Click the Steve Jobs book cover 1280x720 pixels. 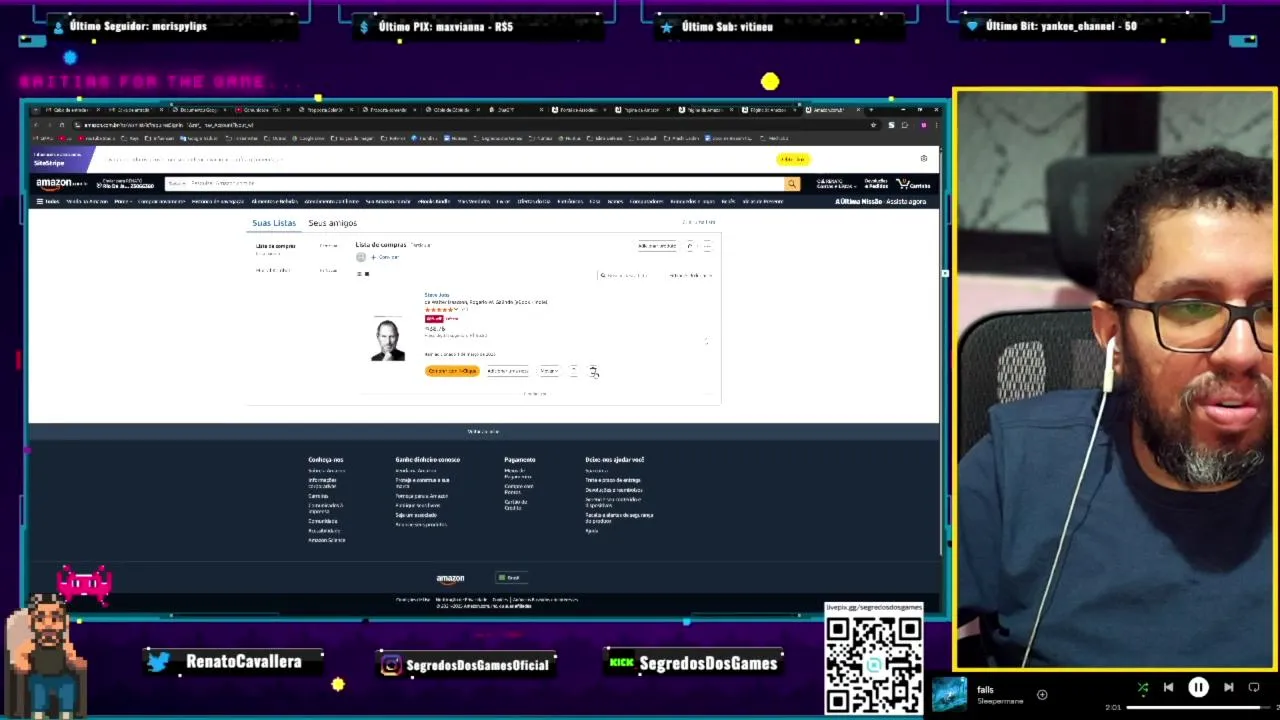pyautogui.click(x=388, y=338)
